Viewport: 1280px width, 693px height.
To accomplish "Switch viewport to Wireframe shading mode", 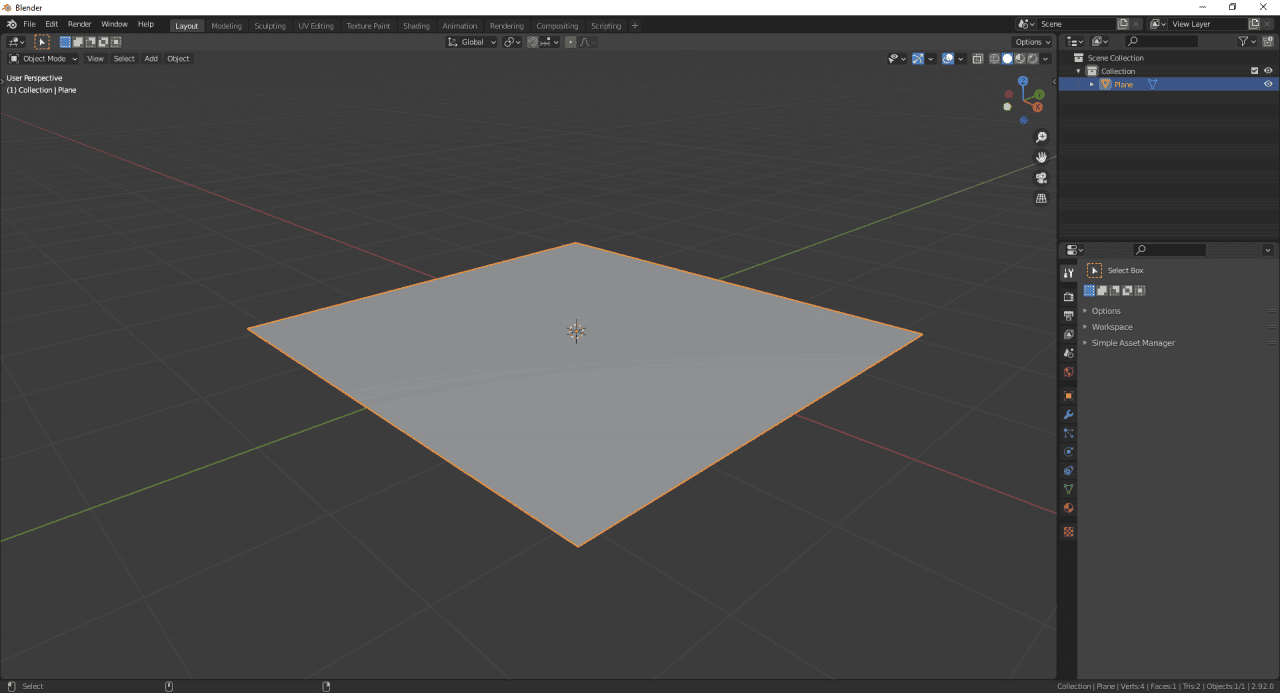I will coord(994,58).
